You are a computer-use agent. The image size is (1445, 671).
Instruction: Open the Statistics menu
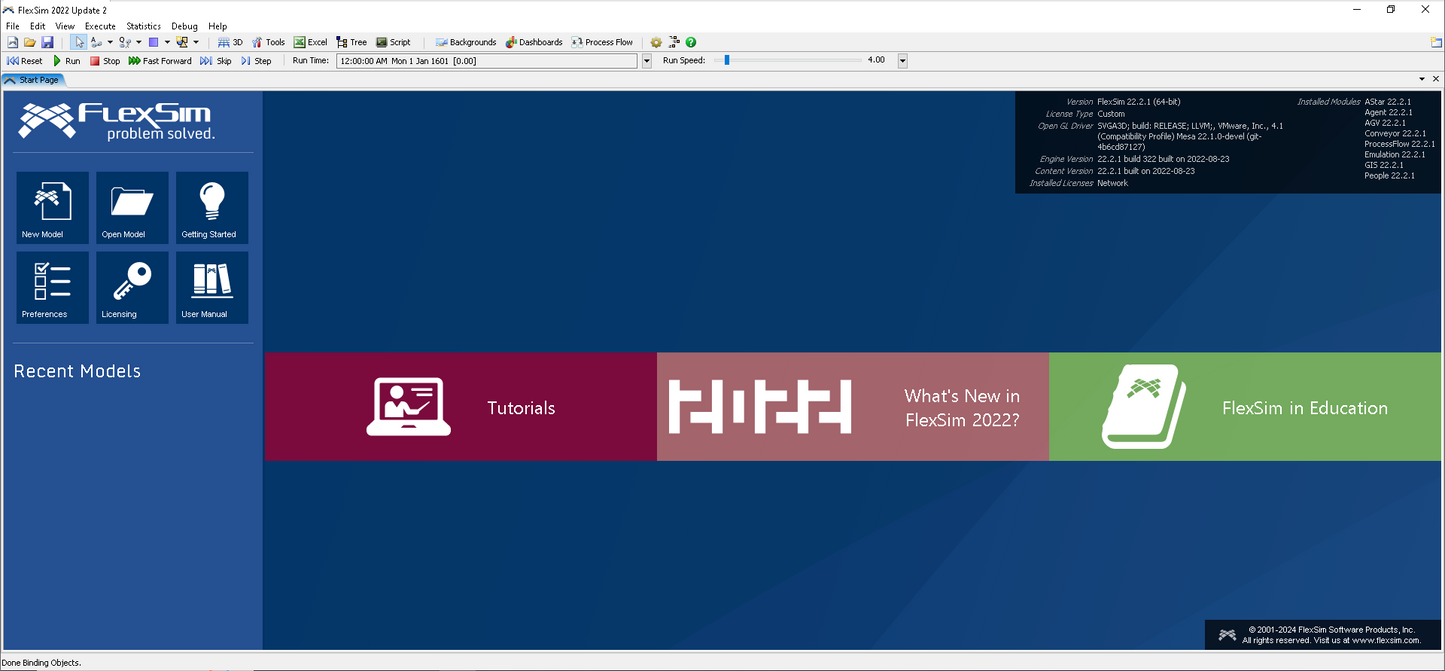coord(144,26)
